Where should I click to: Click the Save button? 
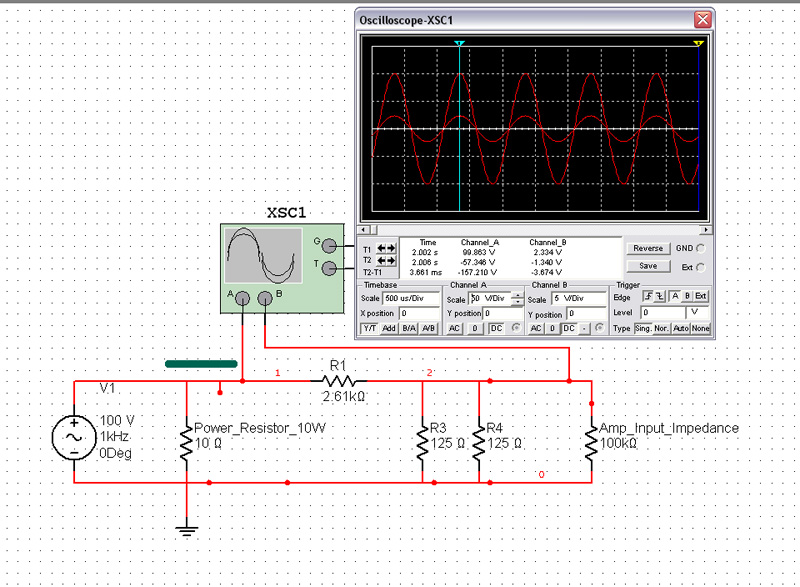click(x=648, y=266)
